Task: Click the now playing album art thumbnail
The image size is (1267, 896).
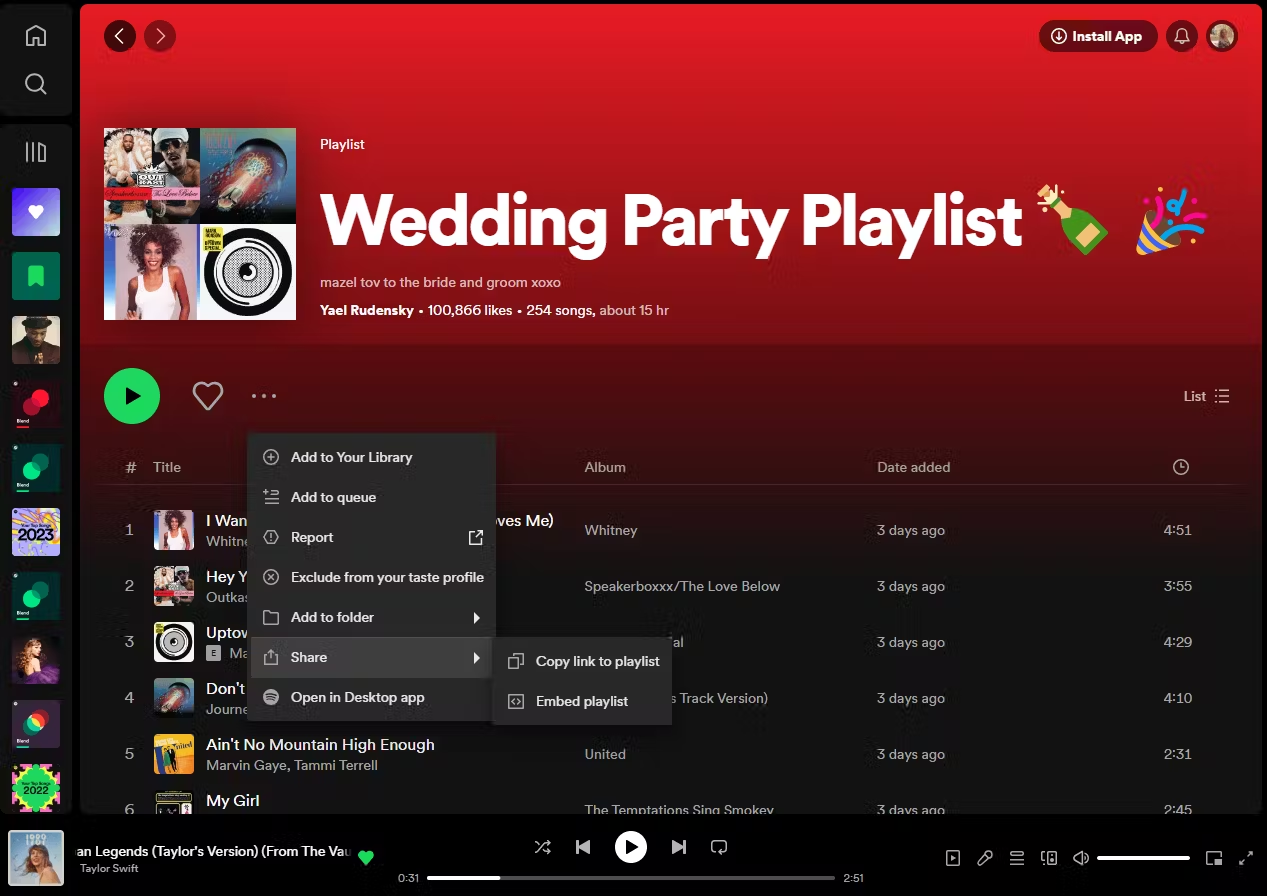Action: point(36,858)
